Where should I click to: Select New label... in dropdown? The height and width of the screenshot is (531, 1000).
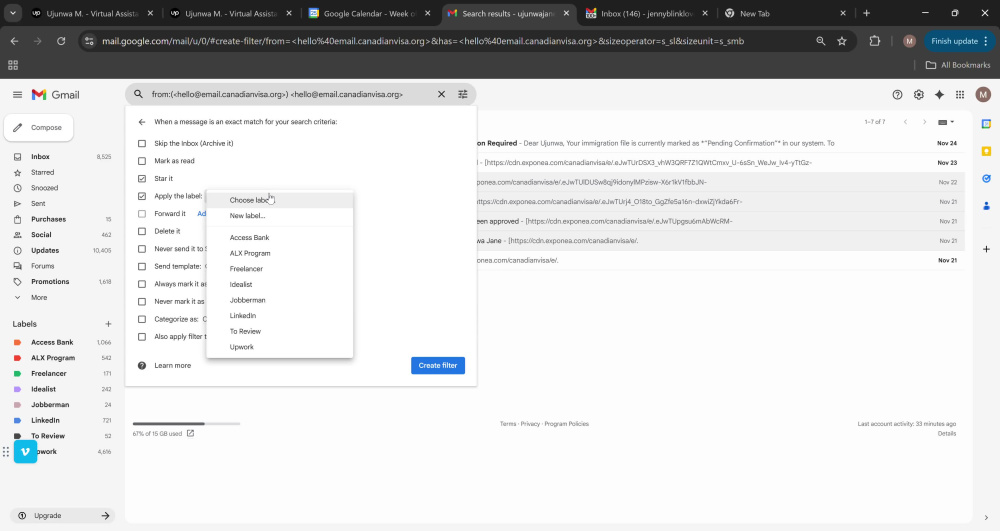pyautogui.click(x=279, y=215)
